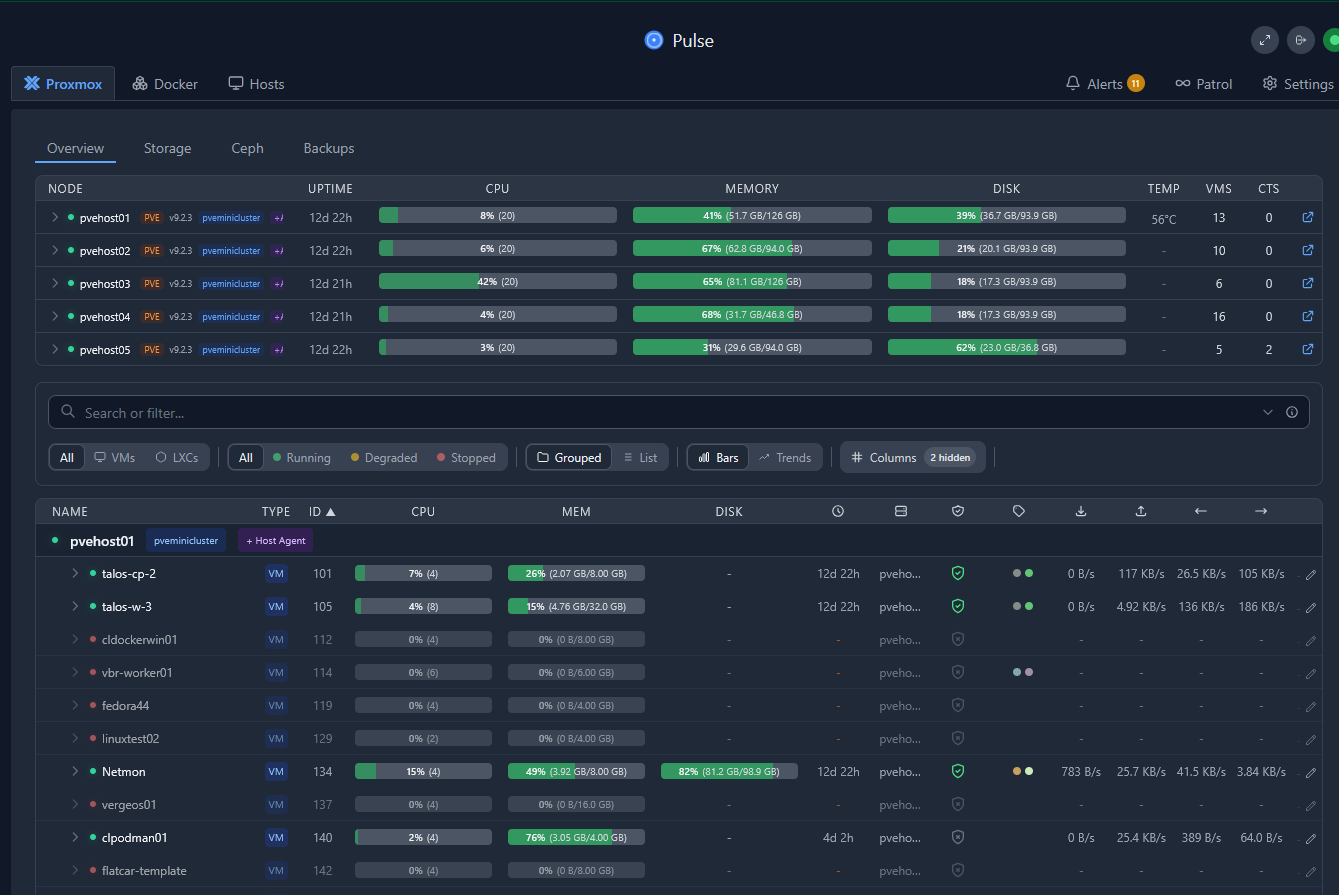Sort by uptime clock column icon

coord(838,511)
